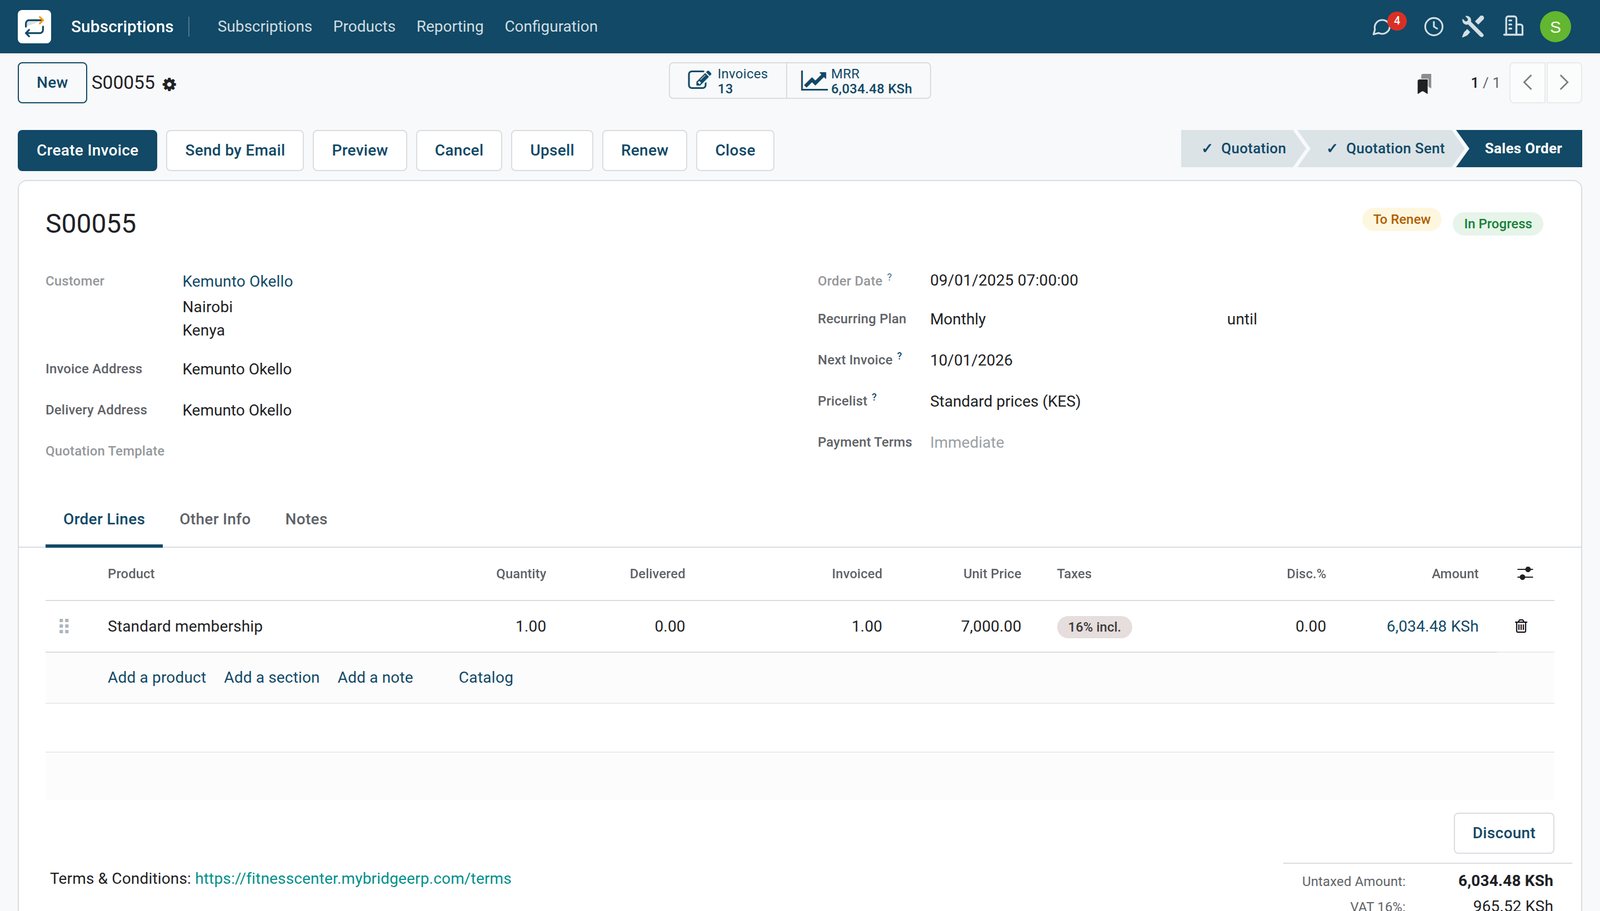Go to the previous record arrow
1600x911 pixels.
point(1527,83)
